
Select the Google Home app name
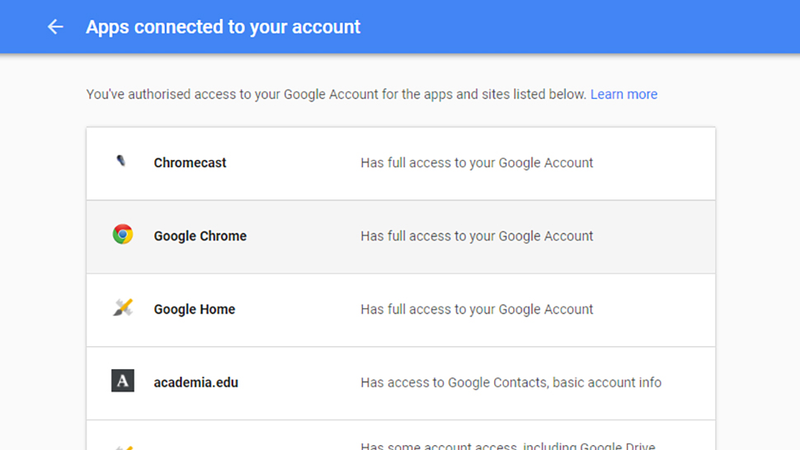(194, 309)
